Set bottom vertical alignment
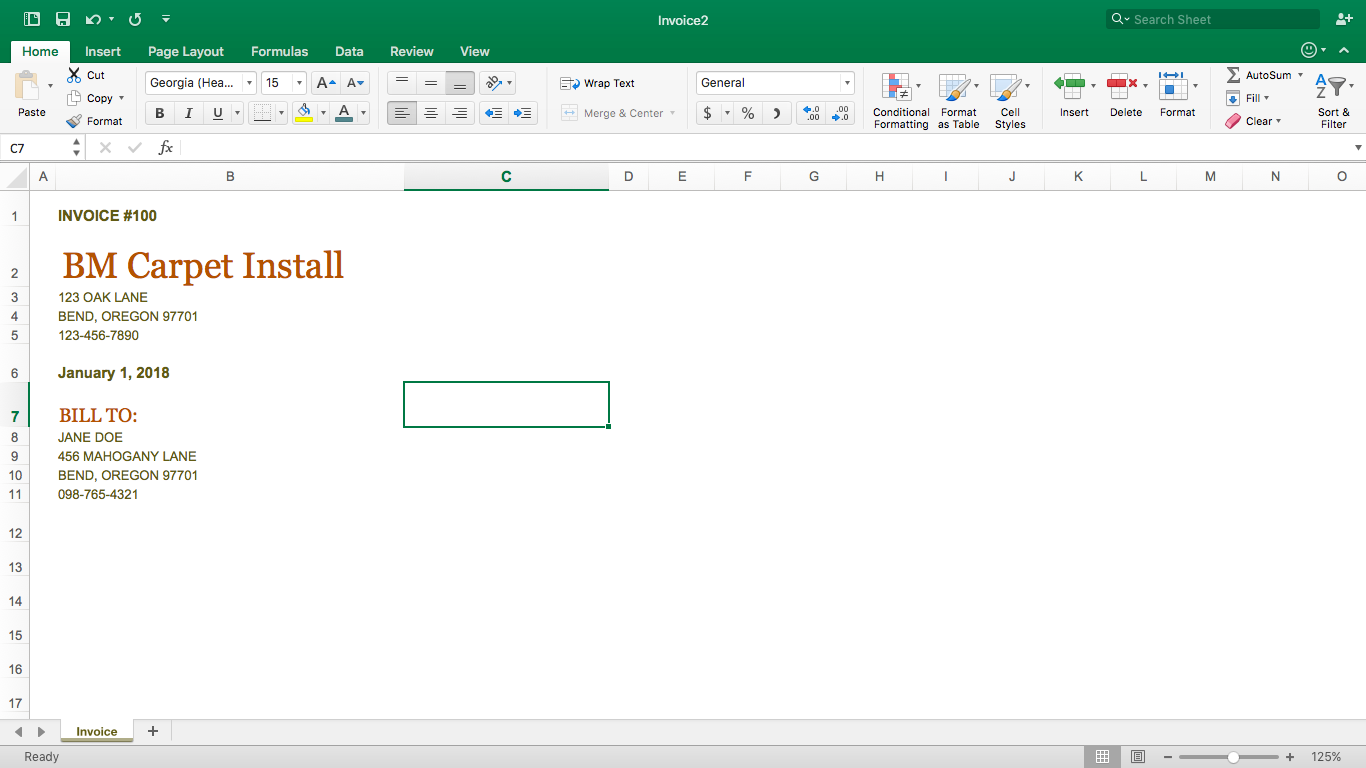The height and width of the screenshot is (768, 1366). [460, 83]
